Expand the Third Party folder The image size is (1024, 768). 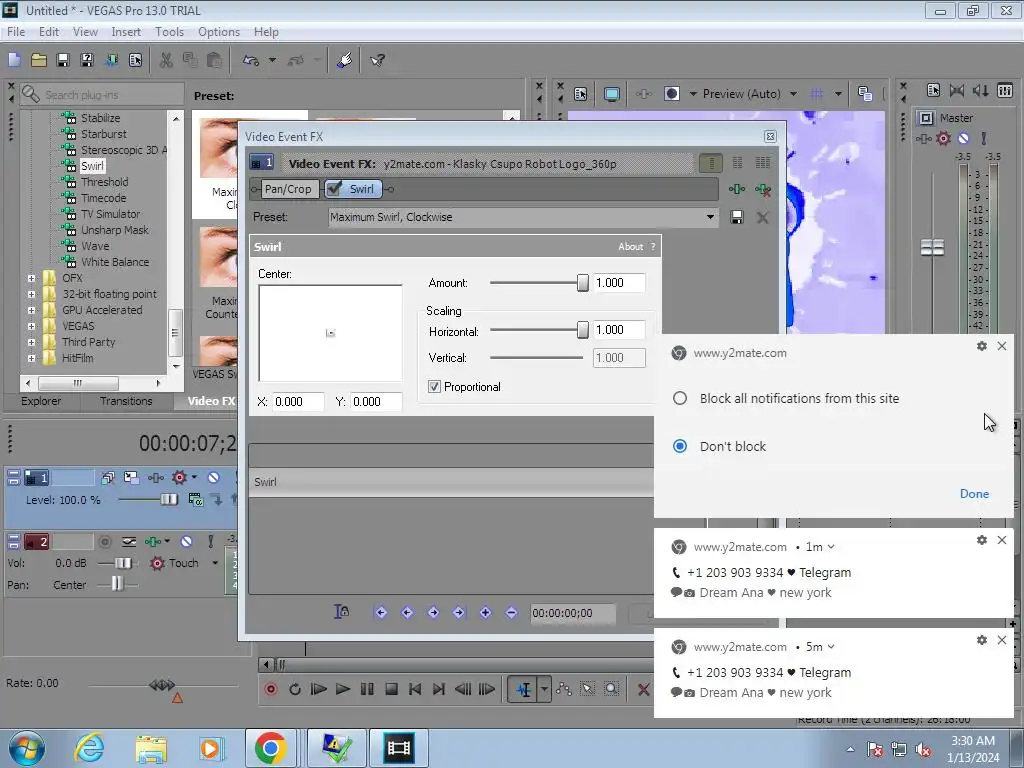(31, 342)
